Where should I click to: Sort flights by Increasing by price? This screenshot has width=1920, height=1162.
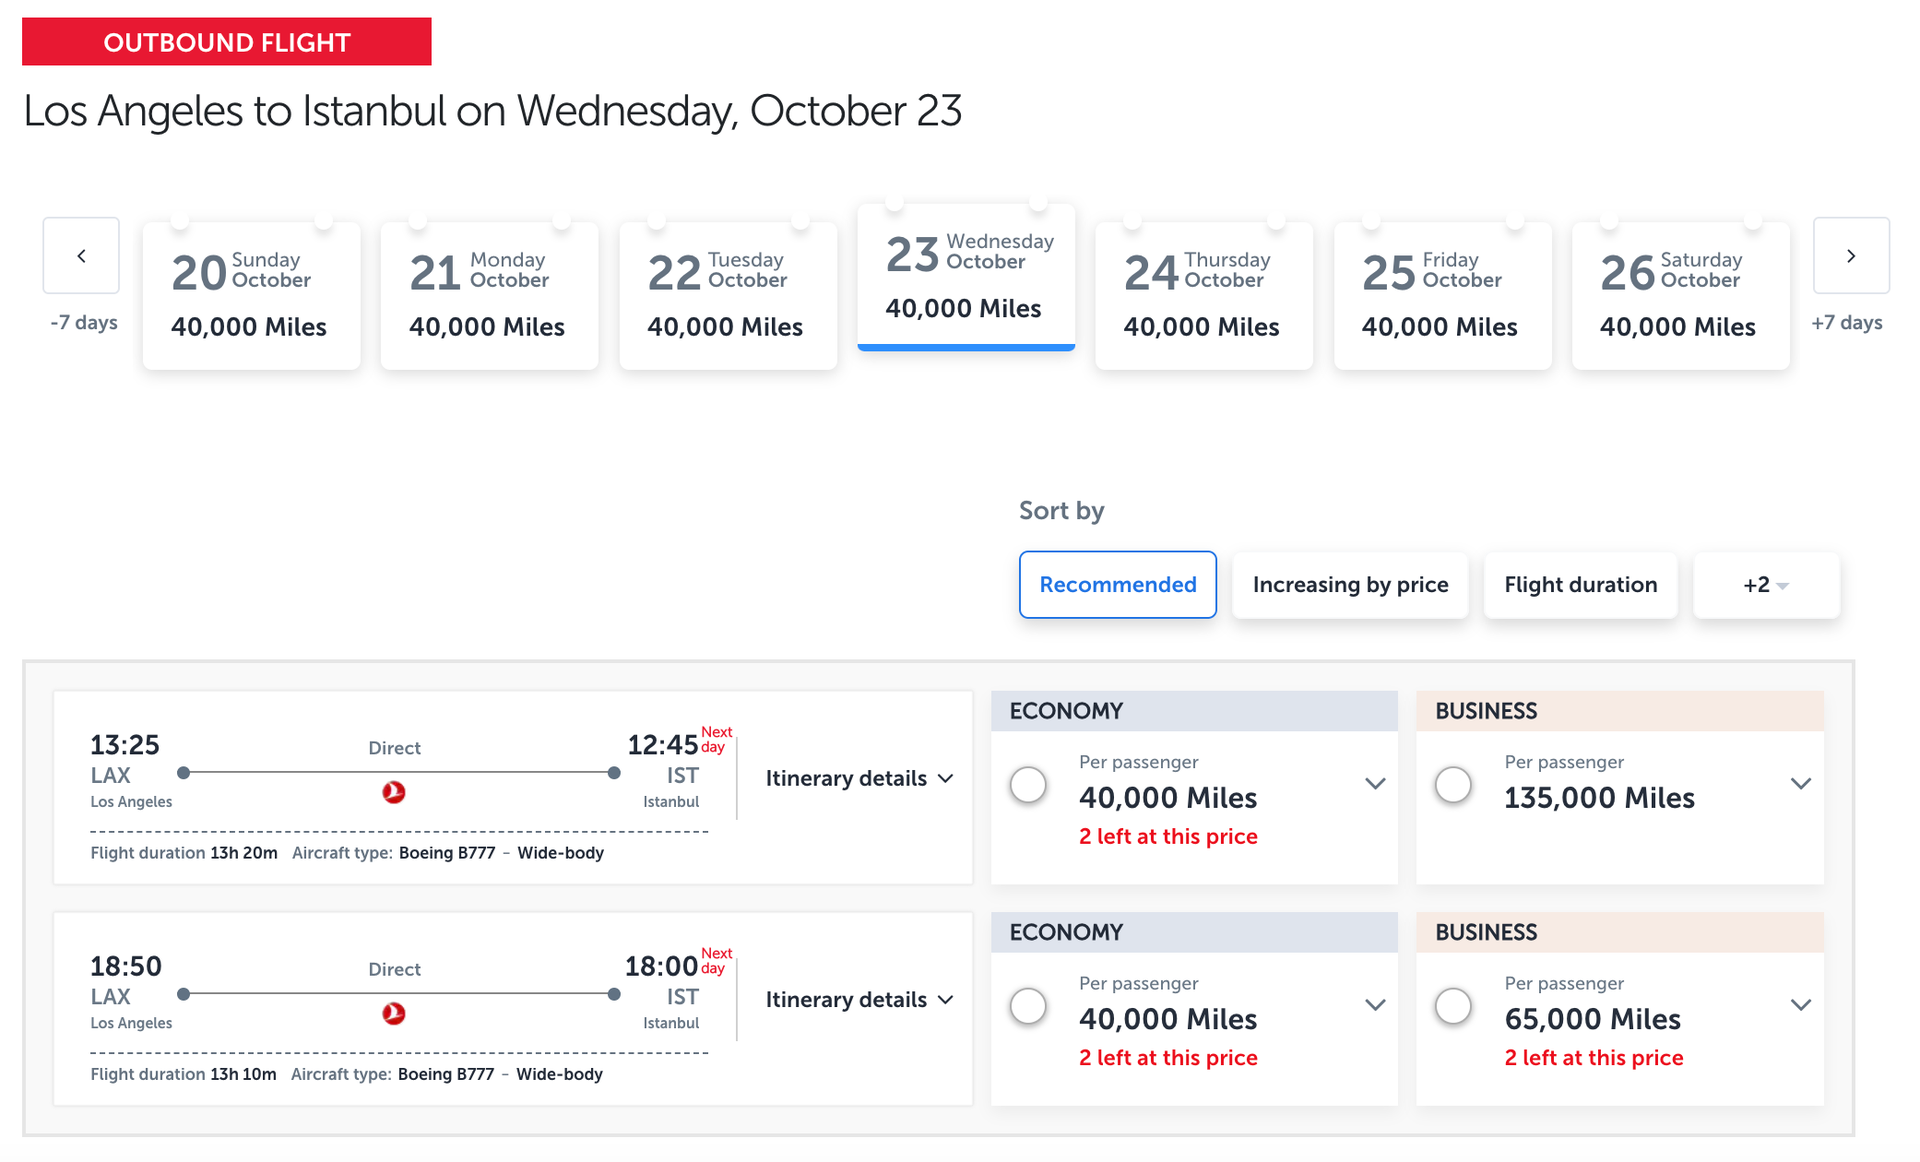(1350, 585)
